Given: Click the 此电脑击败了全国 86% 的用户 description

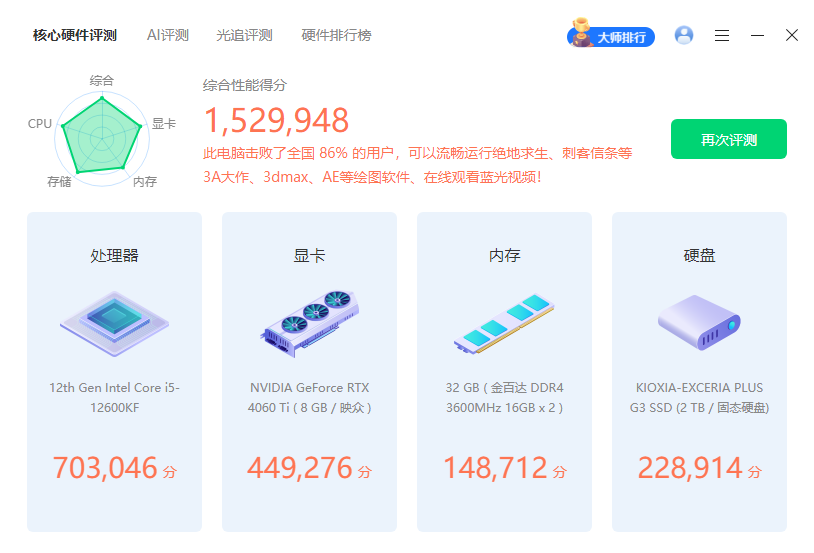Looking at the screenshot, I should tap(417, 165).
